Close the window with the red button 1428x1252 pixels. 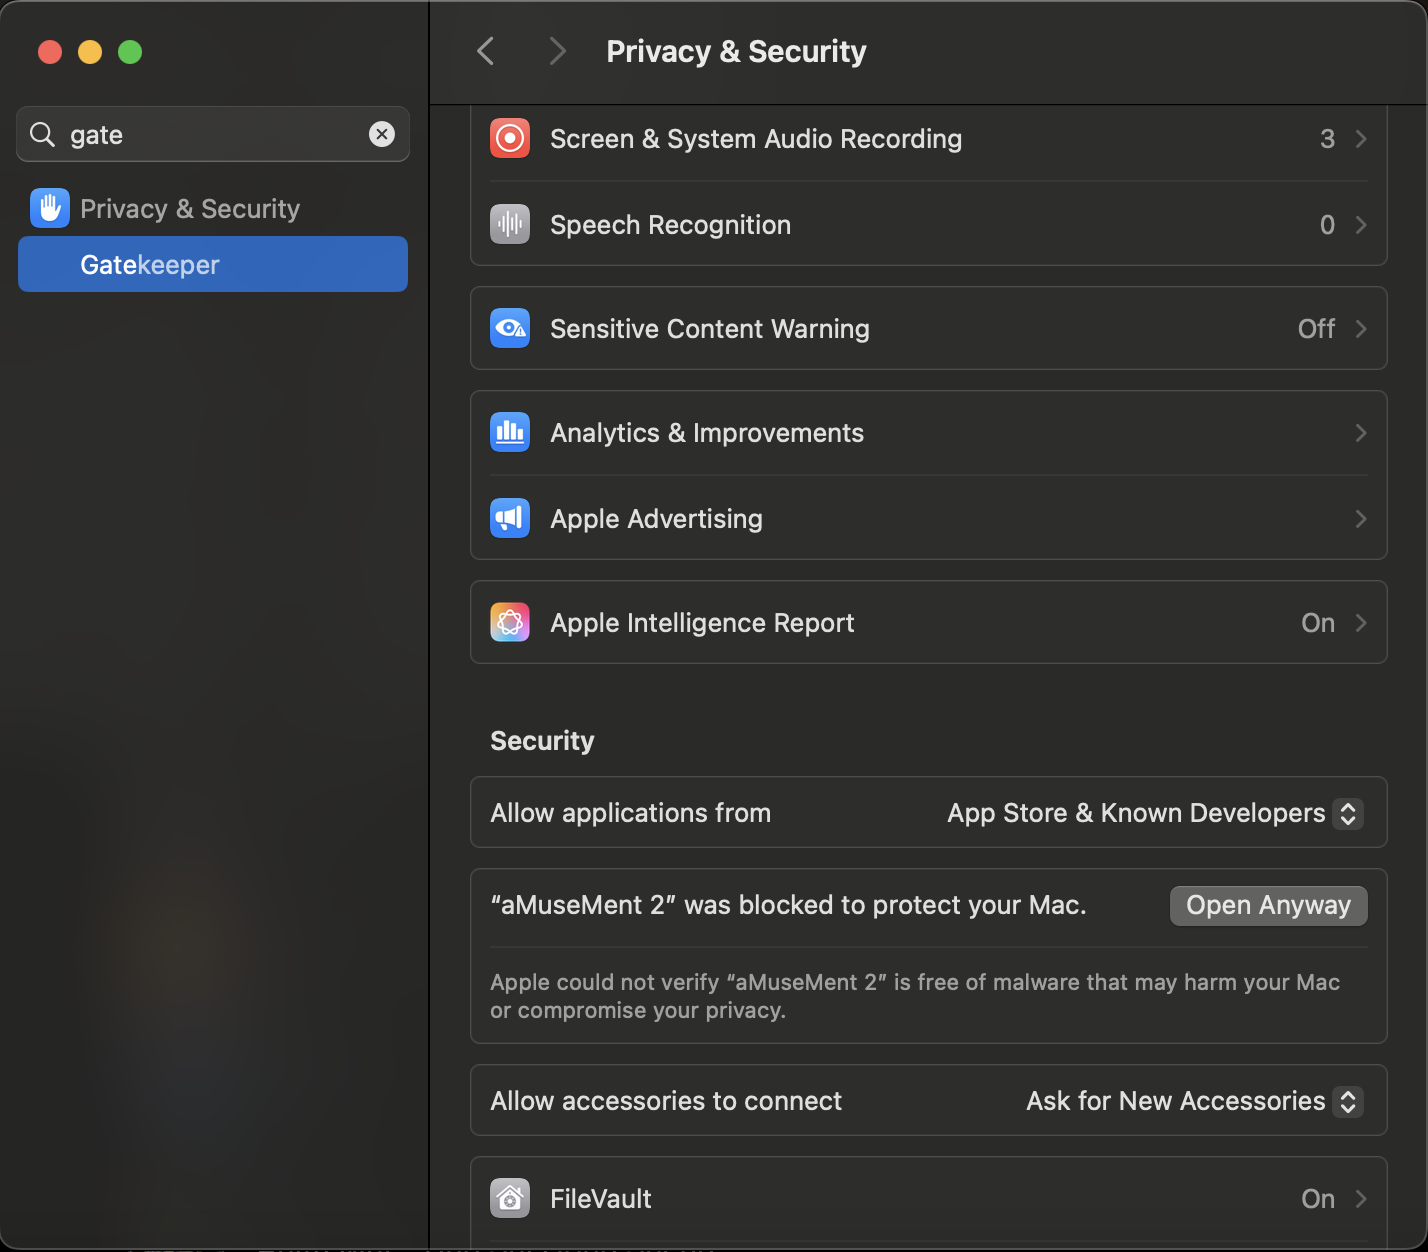tap(50, 52)
